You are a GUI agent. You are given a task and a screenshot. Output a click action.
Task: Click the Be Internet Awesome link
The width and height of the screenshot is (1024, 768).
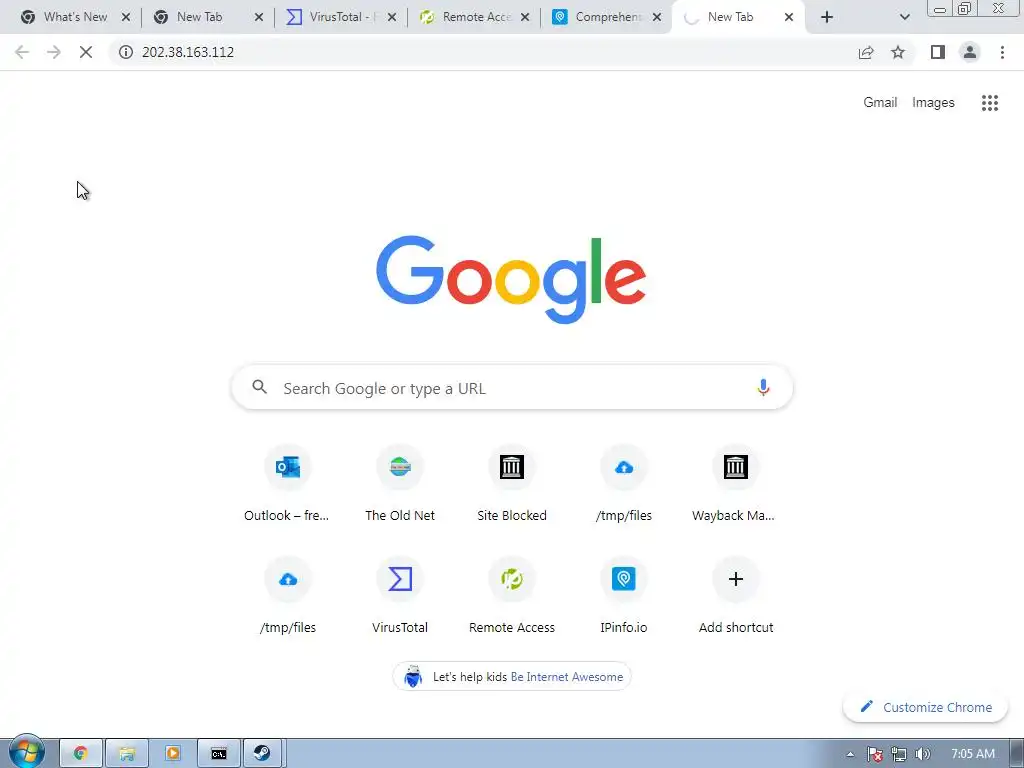point(566,677)
